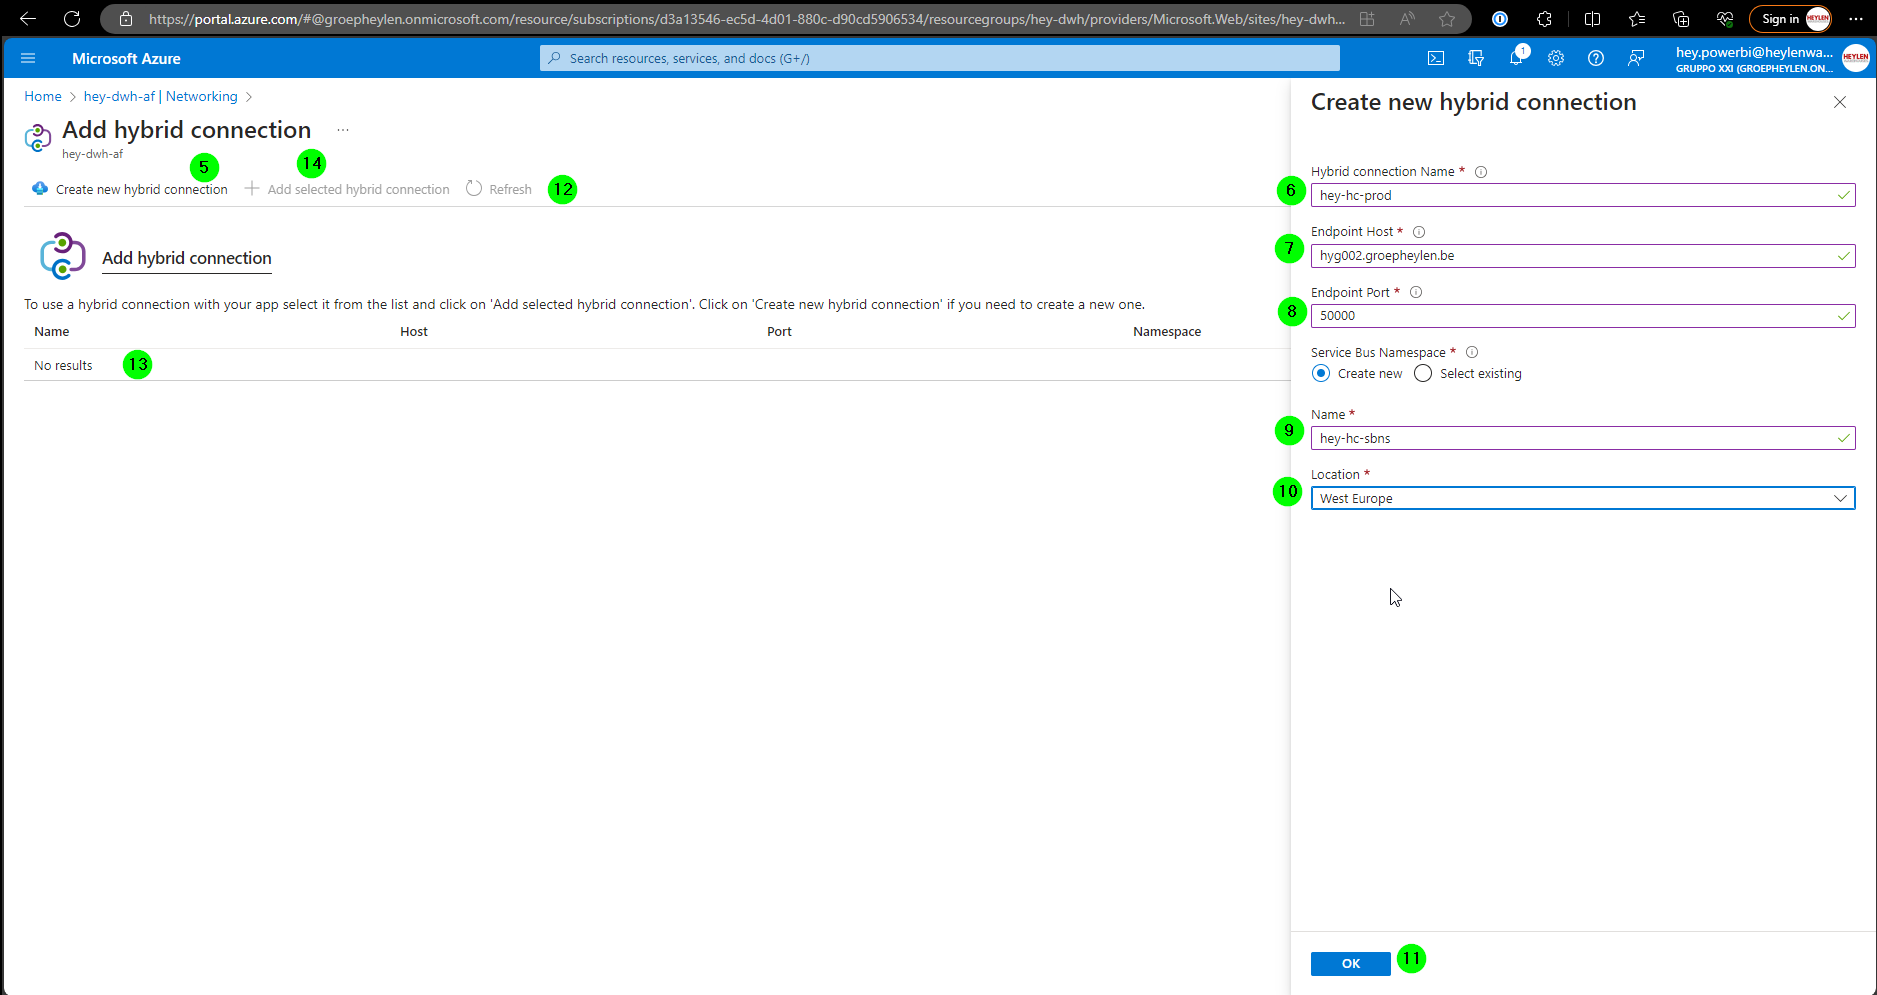Image resolution: width=1877 pixels, height=995 pixels.
Task: Sort by the Port column header
Action: coord(779,332)
